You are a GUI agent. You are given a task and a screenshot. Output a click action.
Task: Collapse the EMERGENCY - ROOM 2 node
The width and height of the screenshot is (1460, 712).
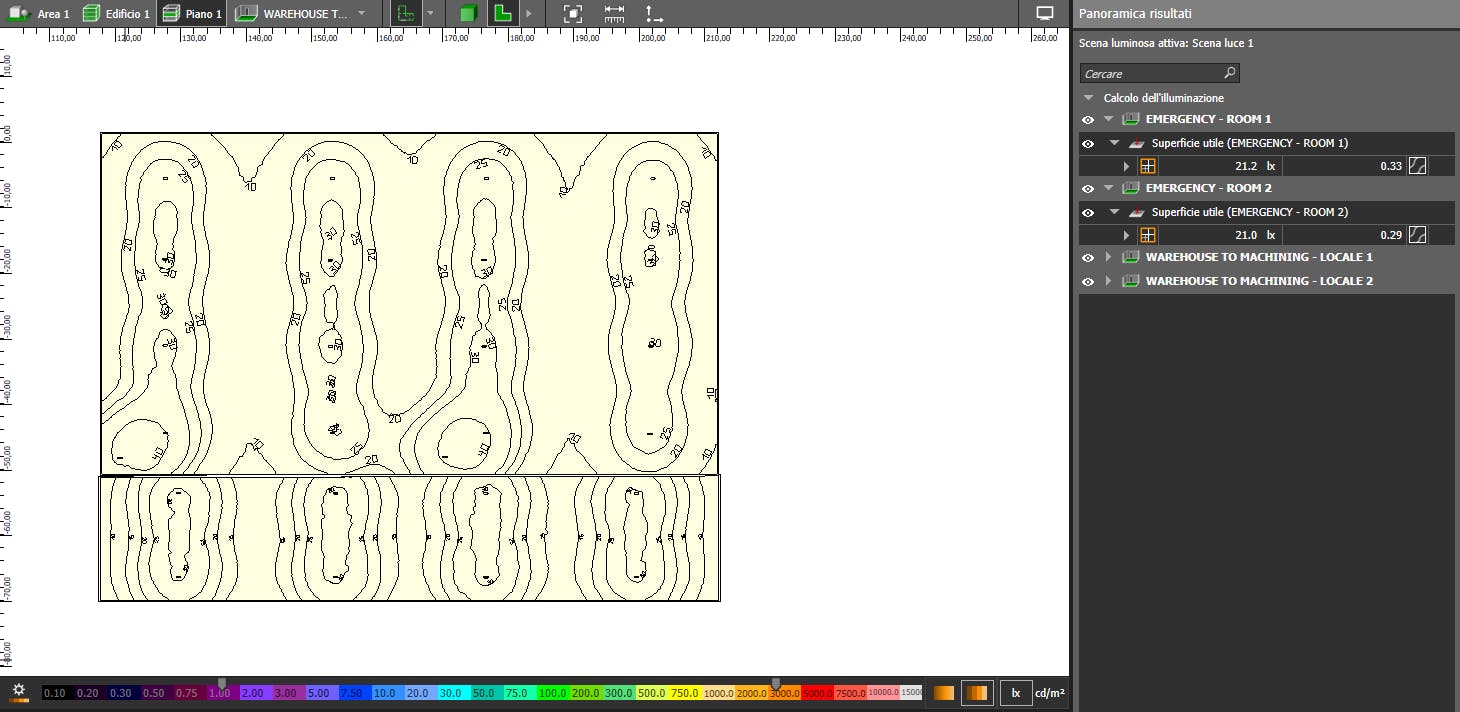point(1108,188)
